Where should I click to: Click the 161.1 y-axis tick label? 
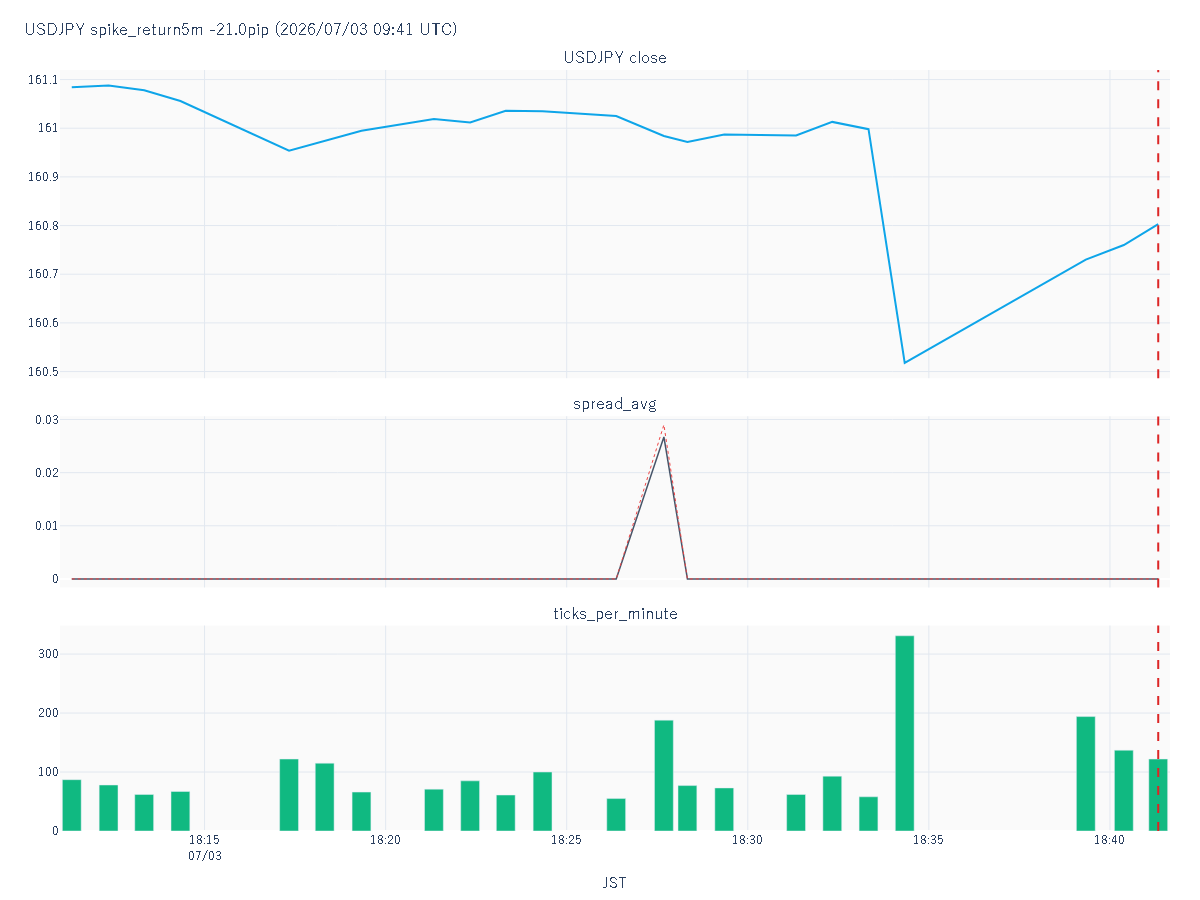pyautogui.click(x=42, y=80)
